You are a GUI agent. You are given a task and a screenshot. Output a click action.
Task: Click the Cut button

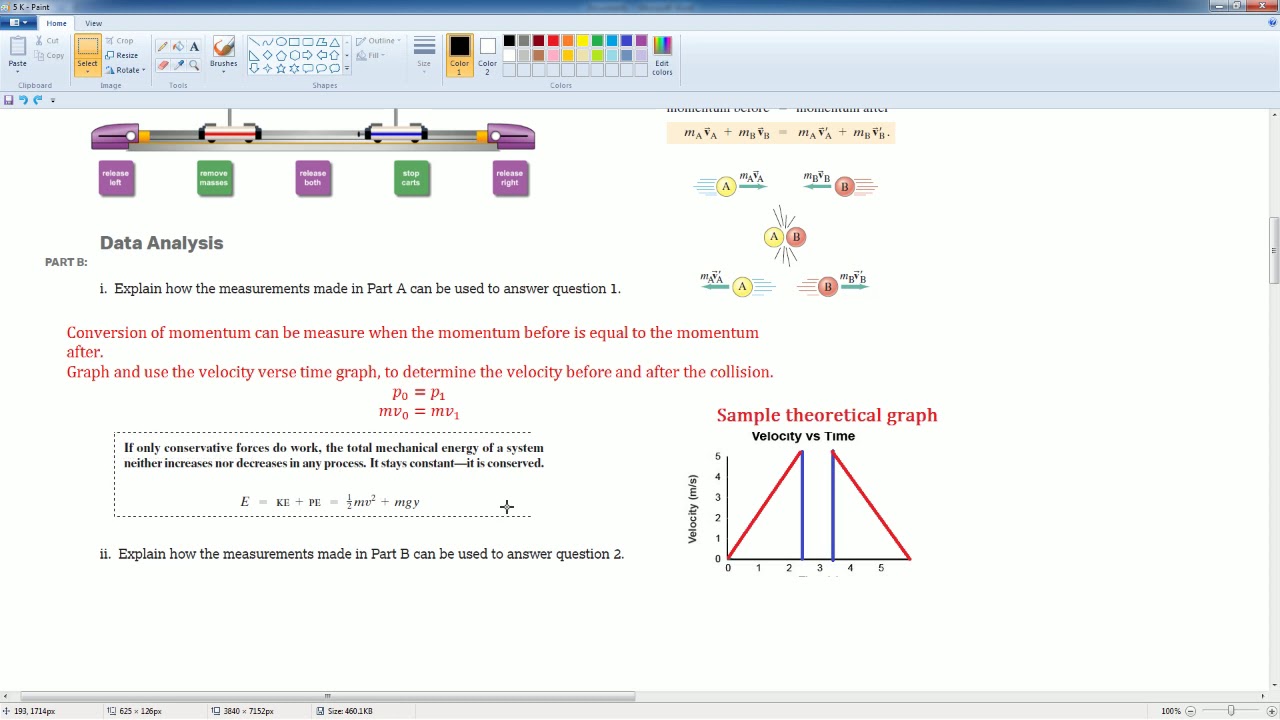click(46, 41)
